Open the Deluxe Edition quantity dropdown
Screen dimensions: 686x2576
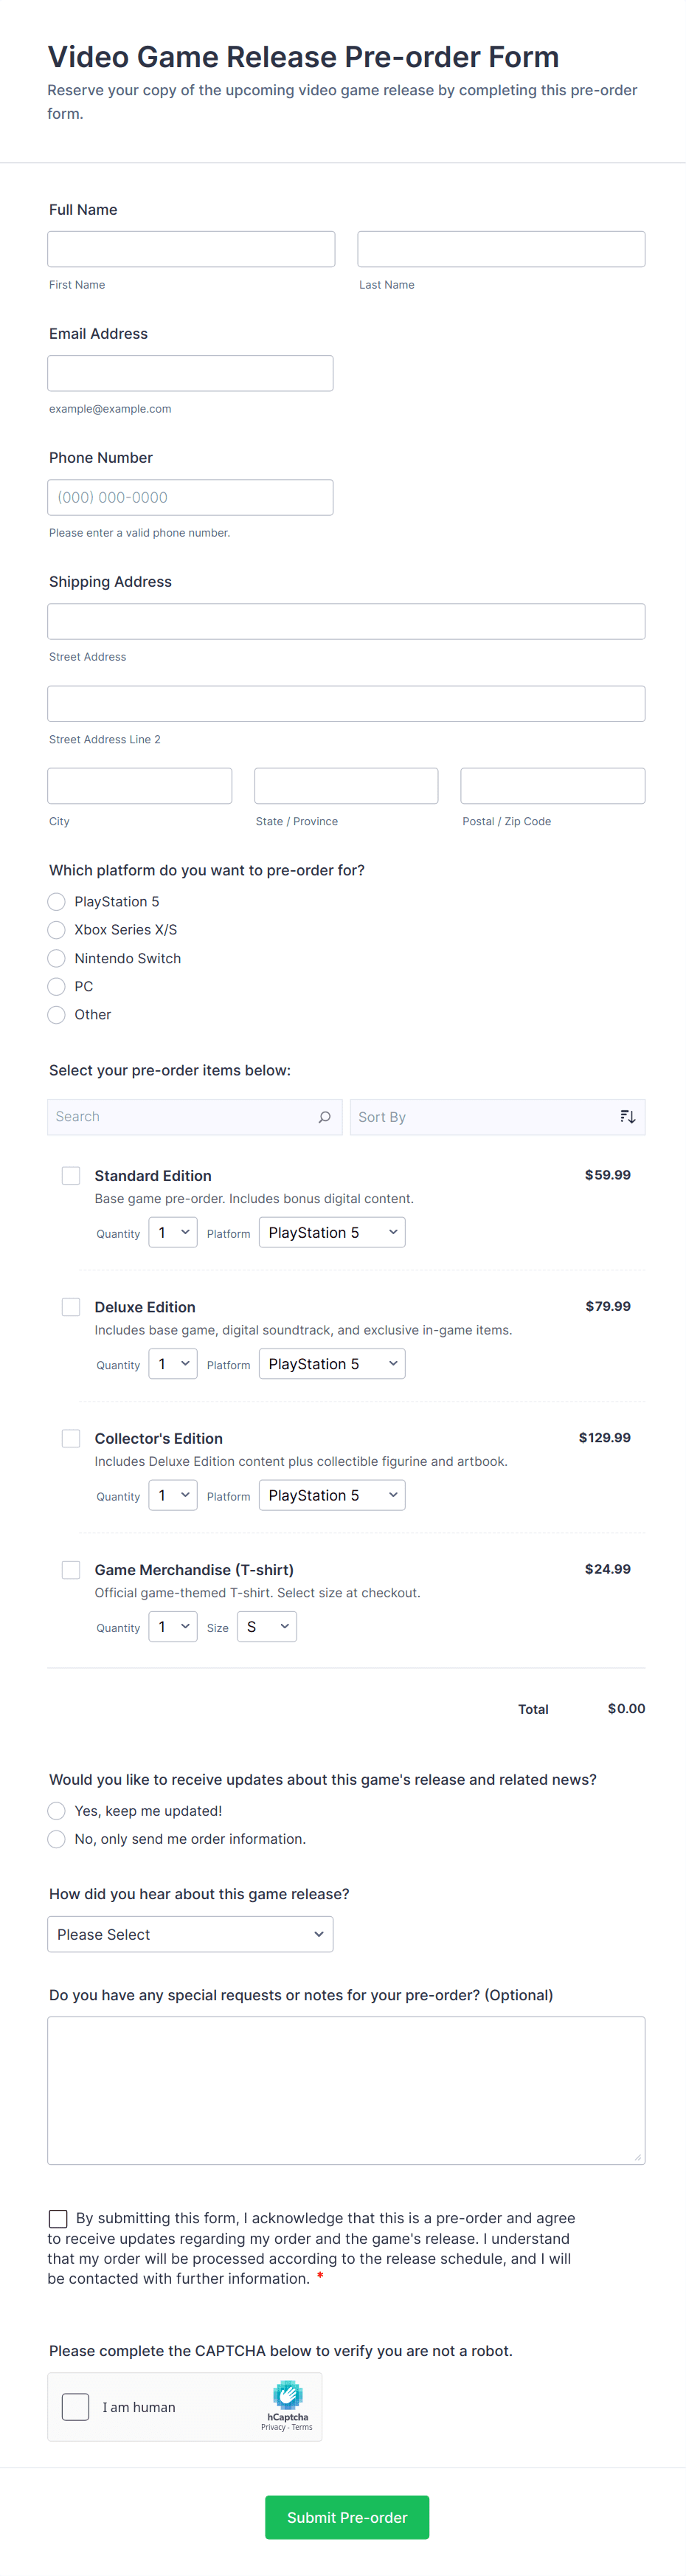coord(173,1364)
